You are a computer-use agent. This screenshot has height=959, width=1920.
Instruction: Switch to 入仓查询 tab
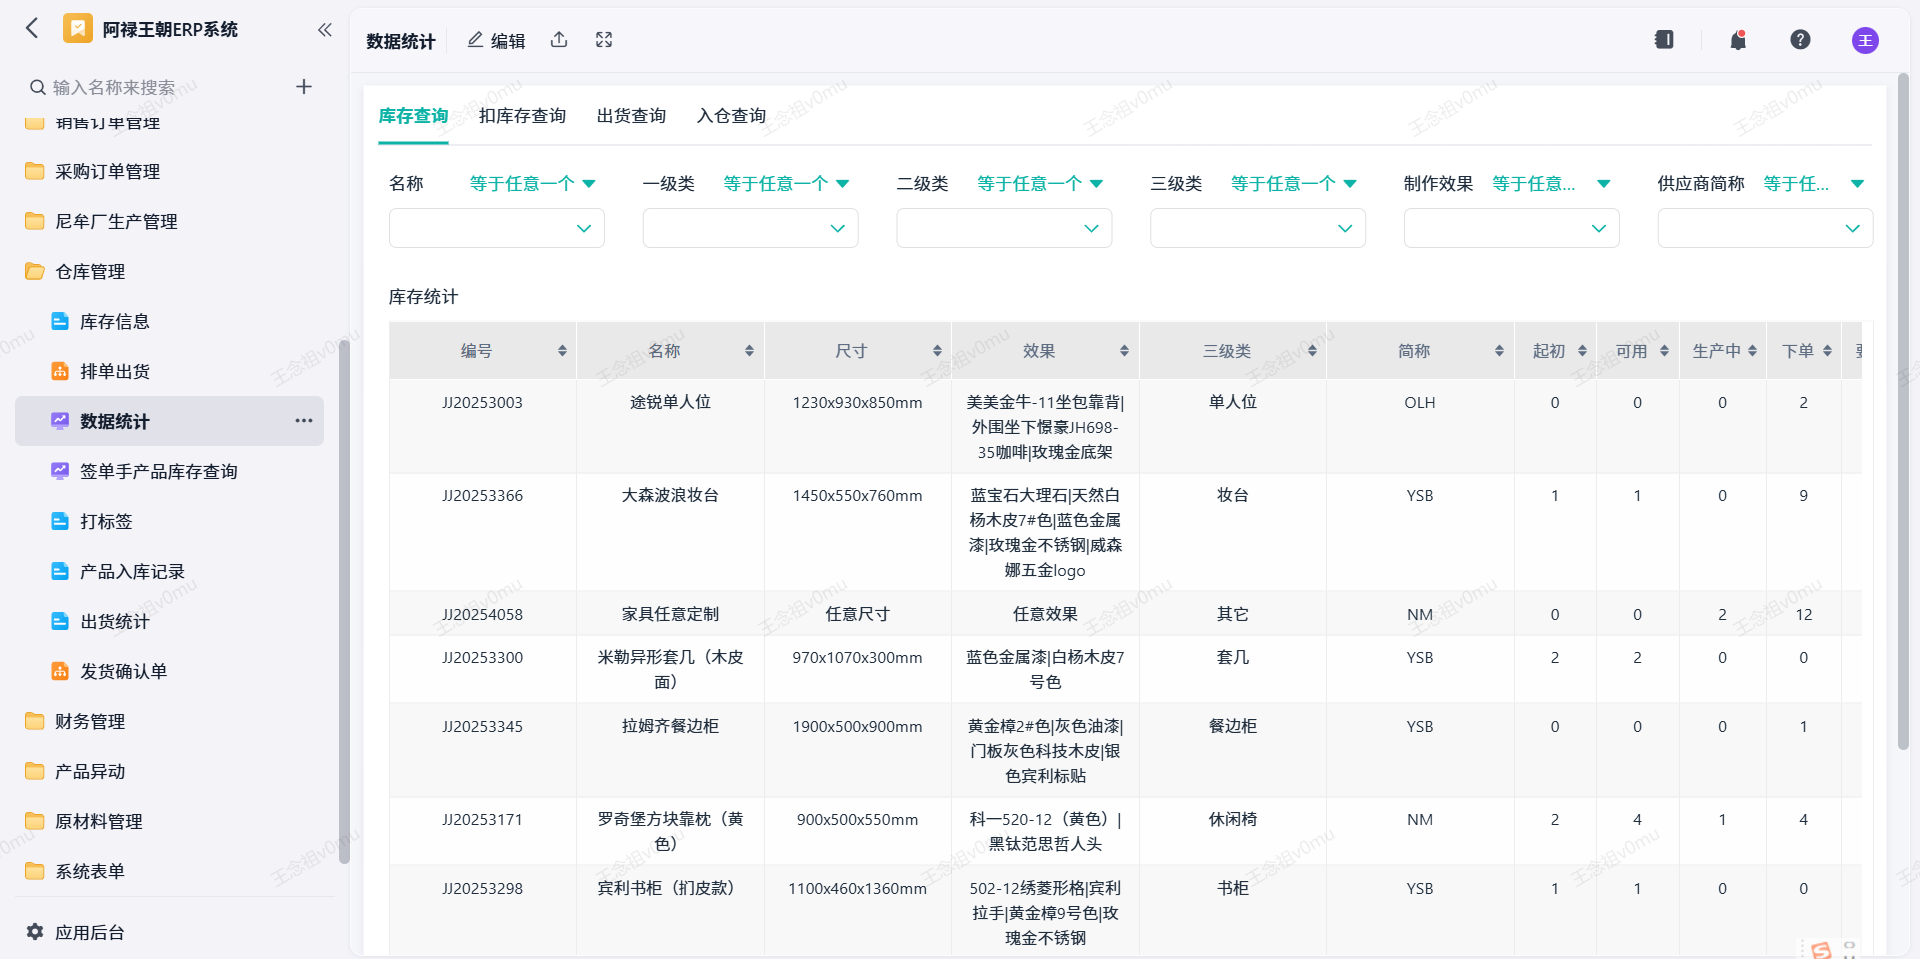[x=731, y=116]
